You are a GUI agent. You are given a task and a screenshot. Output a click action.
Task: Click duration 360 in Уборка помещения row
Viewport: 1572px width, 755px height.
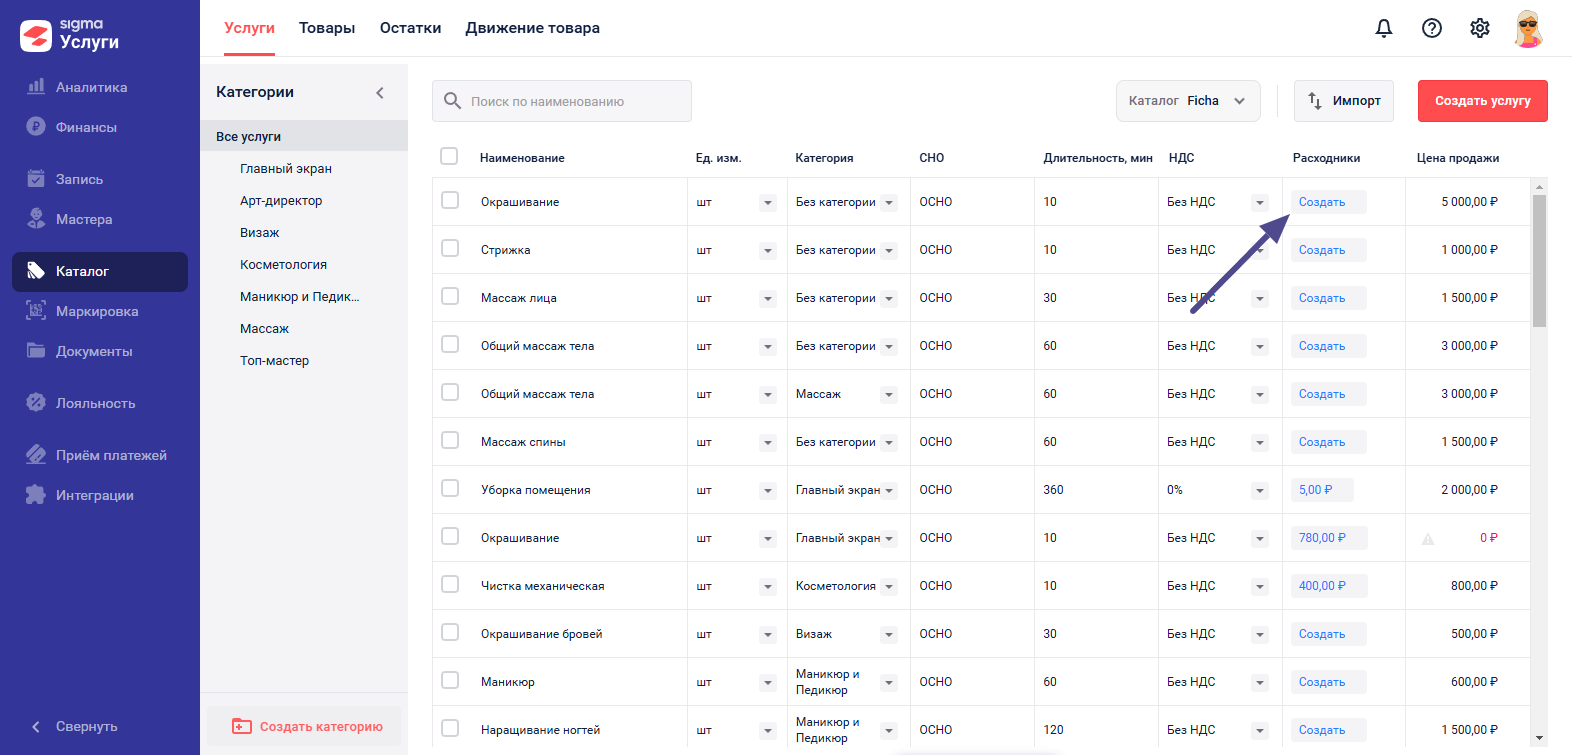[x=1053, y=490]
